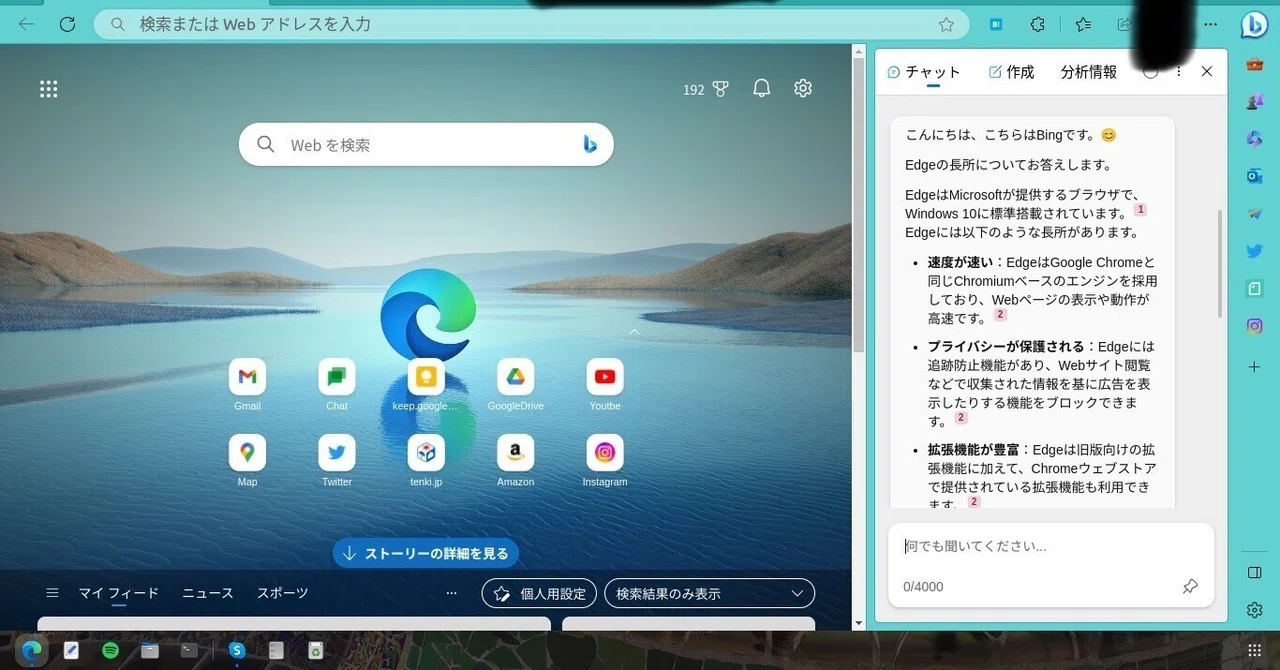Open the Twitter quick link tile
1280x670 pixels.
tap(337, 461)
